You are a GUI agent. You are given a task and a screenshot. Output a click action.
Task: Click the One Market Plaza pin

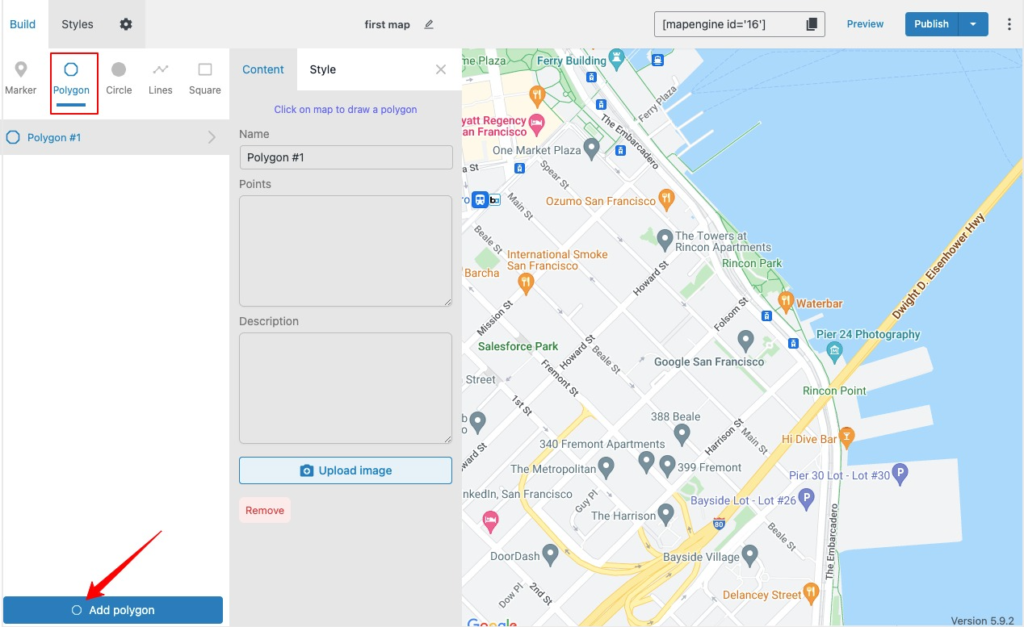[x=591, y=148]
